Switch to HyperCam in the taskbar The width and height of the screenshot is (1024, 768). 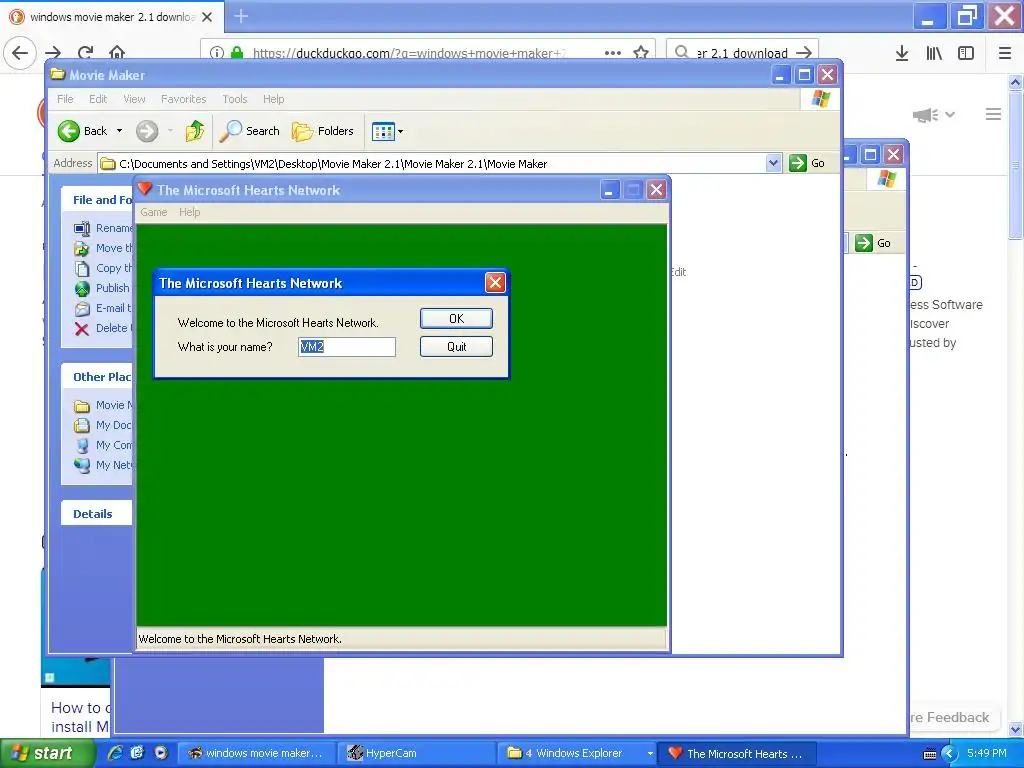(415, 753)
